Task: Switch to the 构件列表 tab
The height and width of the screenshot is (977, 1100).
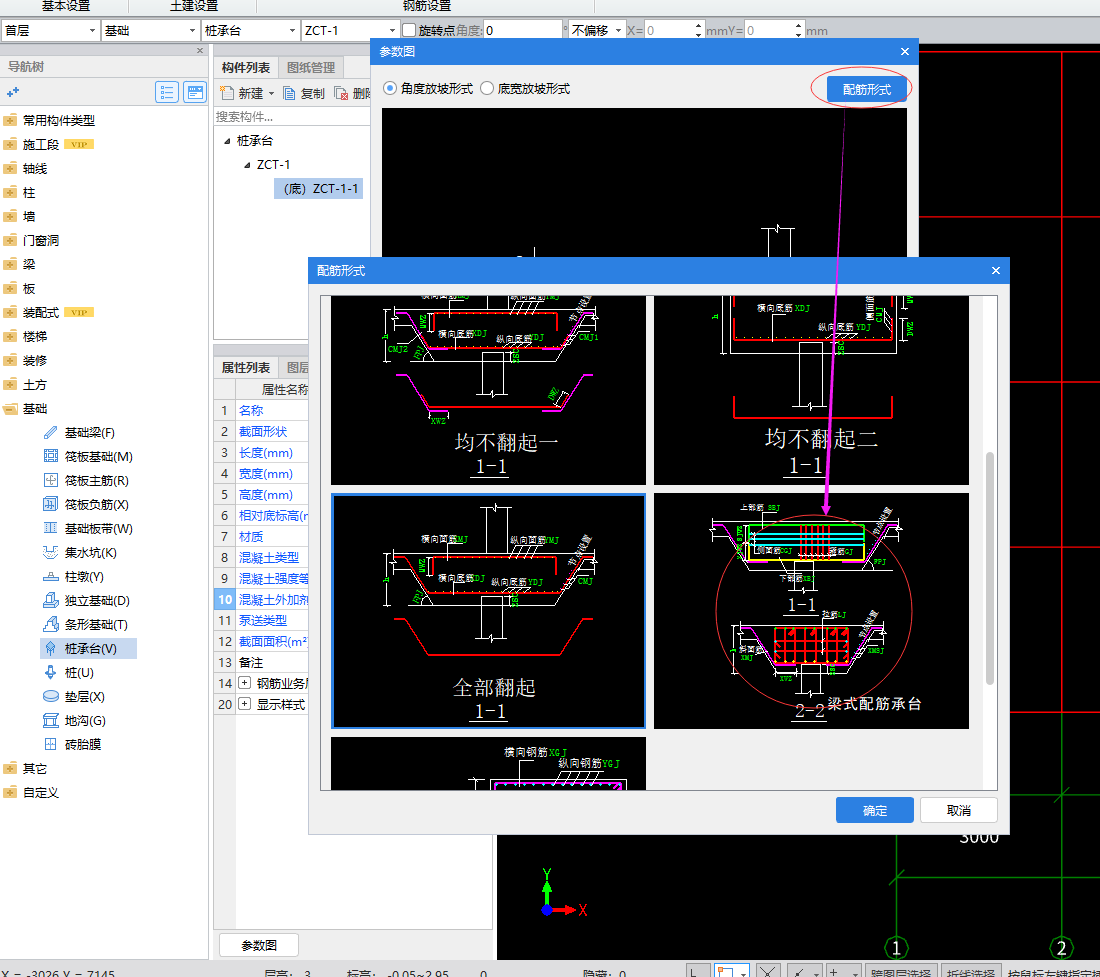Action: tap(246, 68)
